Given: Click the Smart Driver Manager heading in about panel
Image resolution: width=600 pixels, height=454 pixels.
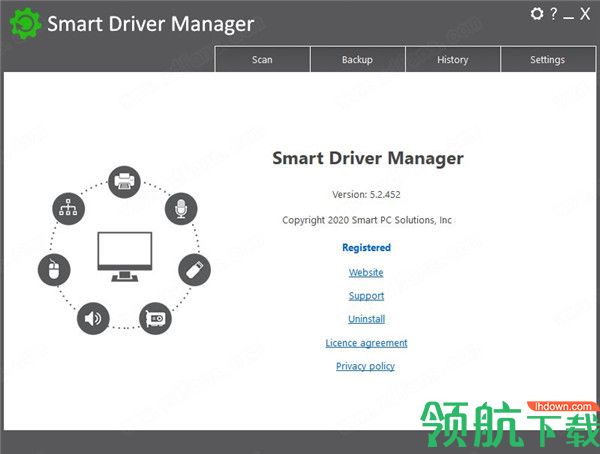Looking at the screenshot, I should point(368,158).
